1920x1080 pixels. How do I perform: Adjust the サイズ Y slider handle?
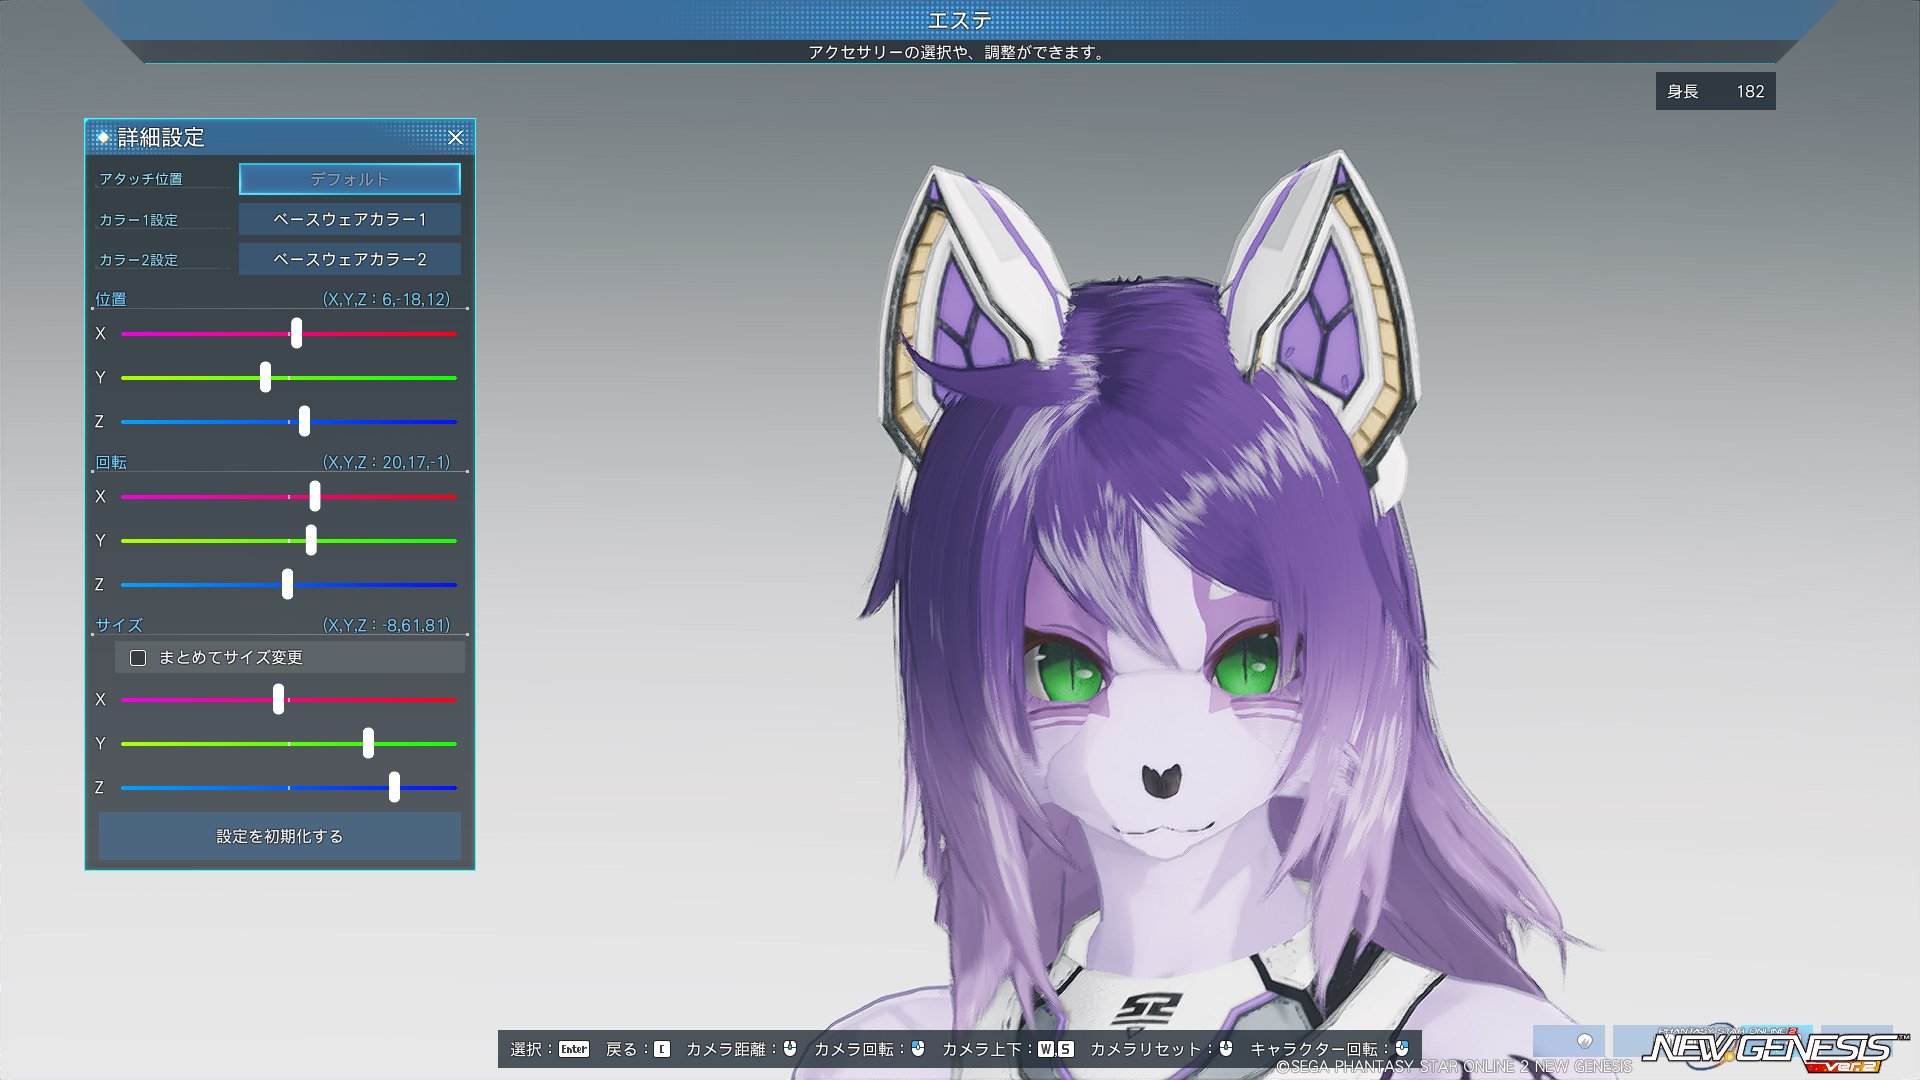point(368,743)
